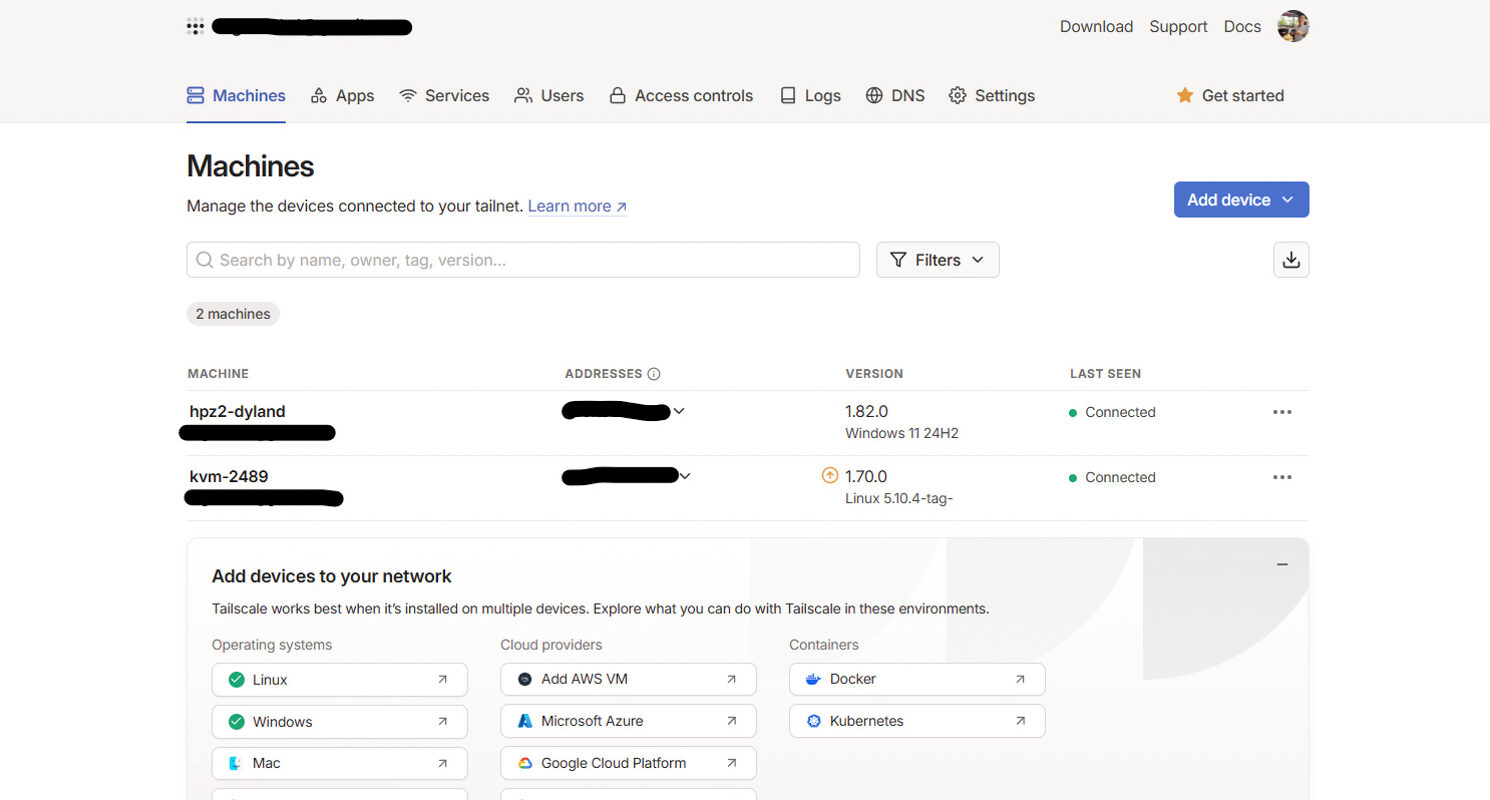Click the 2 machines count badge
1490x800 pixels.
pos(233,314)
